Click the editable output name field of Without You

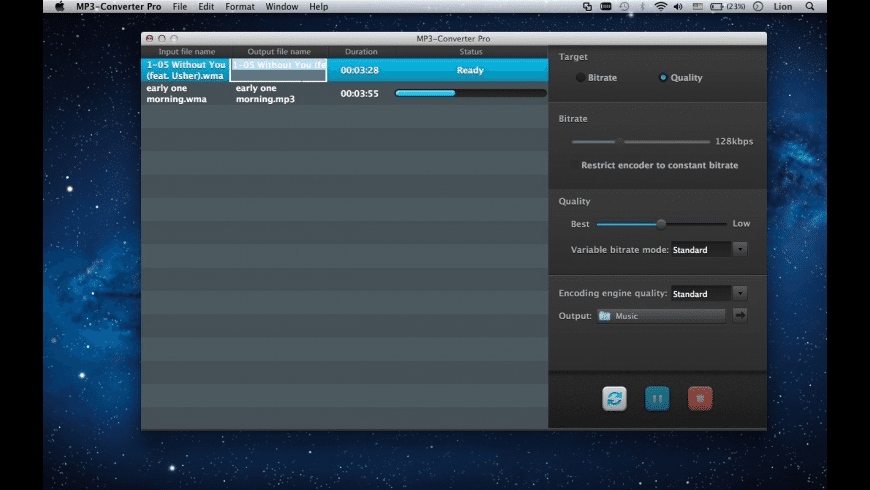click(279, 70)
